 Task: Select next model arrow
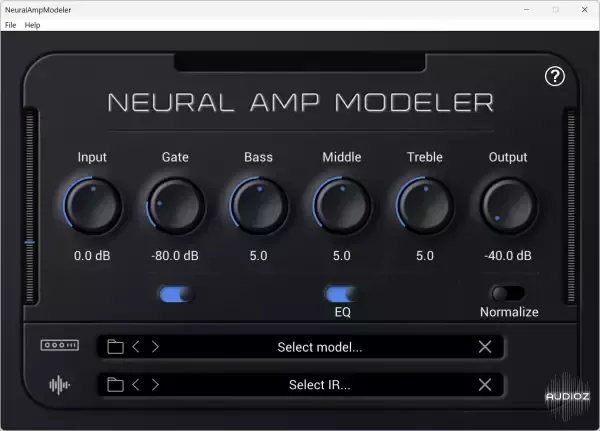(x=155, y=347)
